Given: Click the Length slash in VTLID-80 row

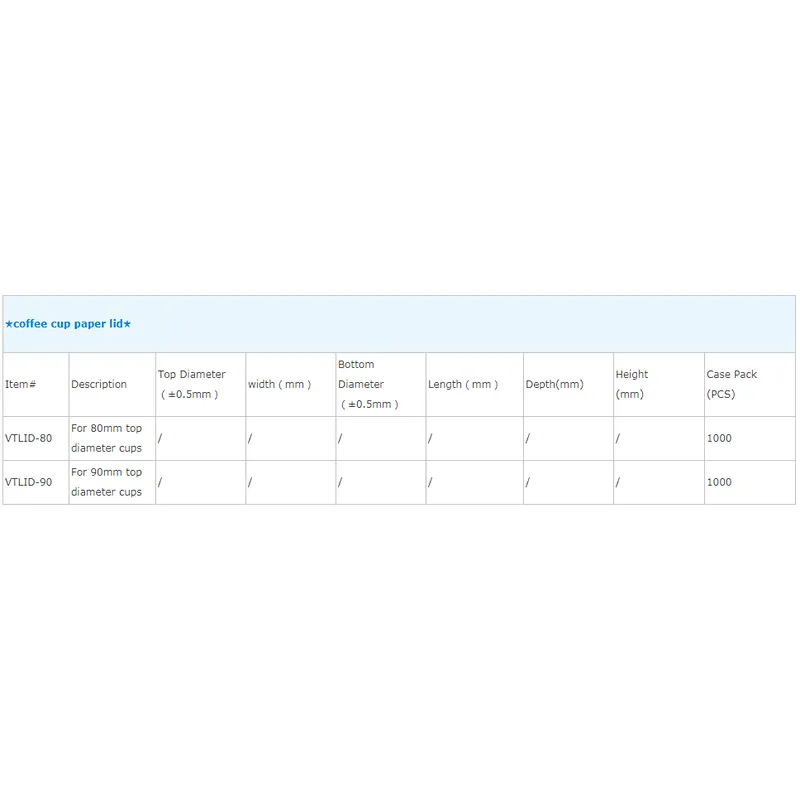Looking at the screenshot, I should [430, 438].
